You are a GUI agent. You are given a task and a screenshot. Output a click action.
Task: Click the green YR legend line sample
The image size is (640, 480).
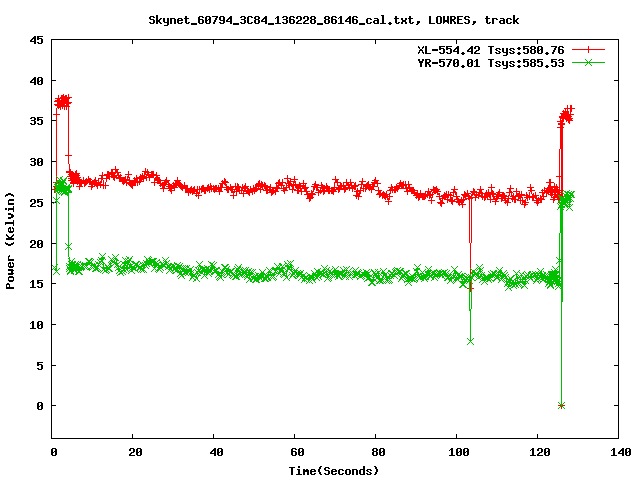click(588, 63)
